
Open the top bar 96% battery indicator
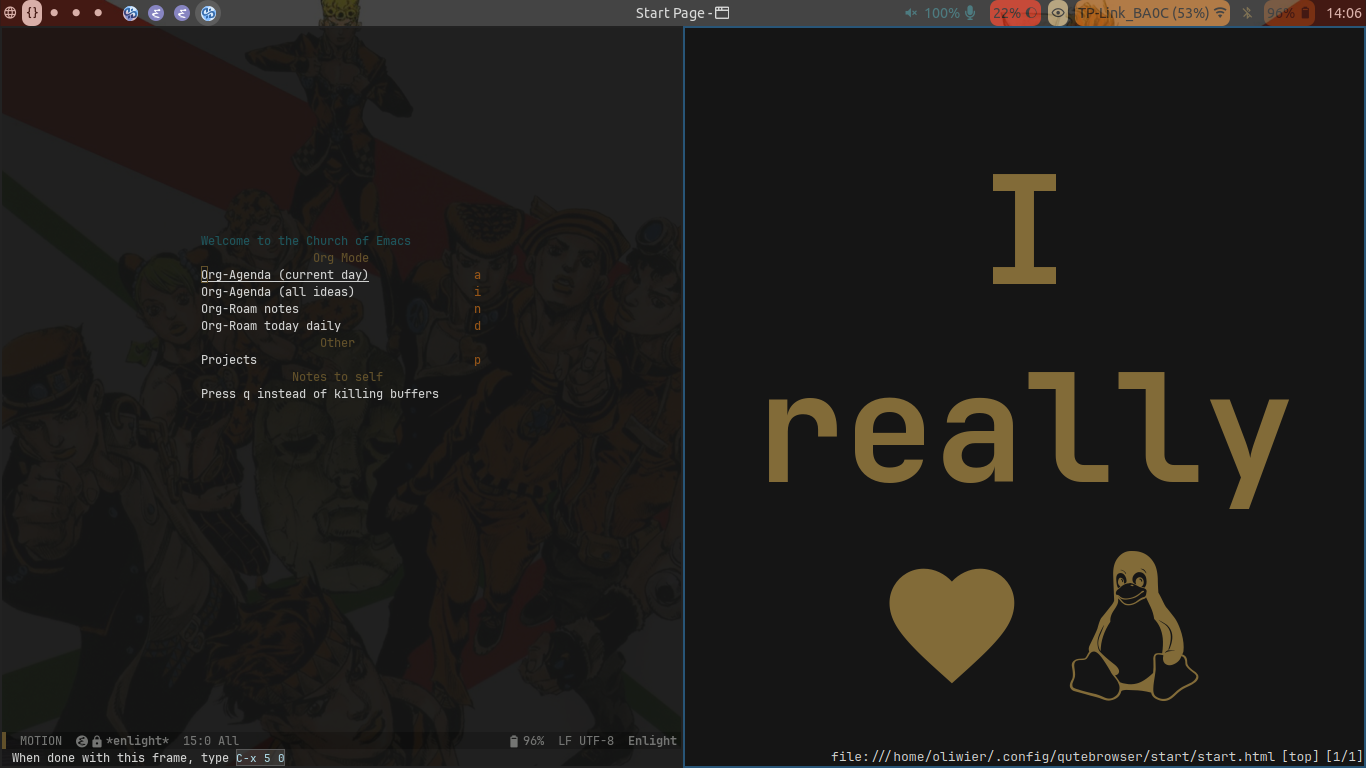coord(1289,13)
